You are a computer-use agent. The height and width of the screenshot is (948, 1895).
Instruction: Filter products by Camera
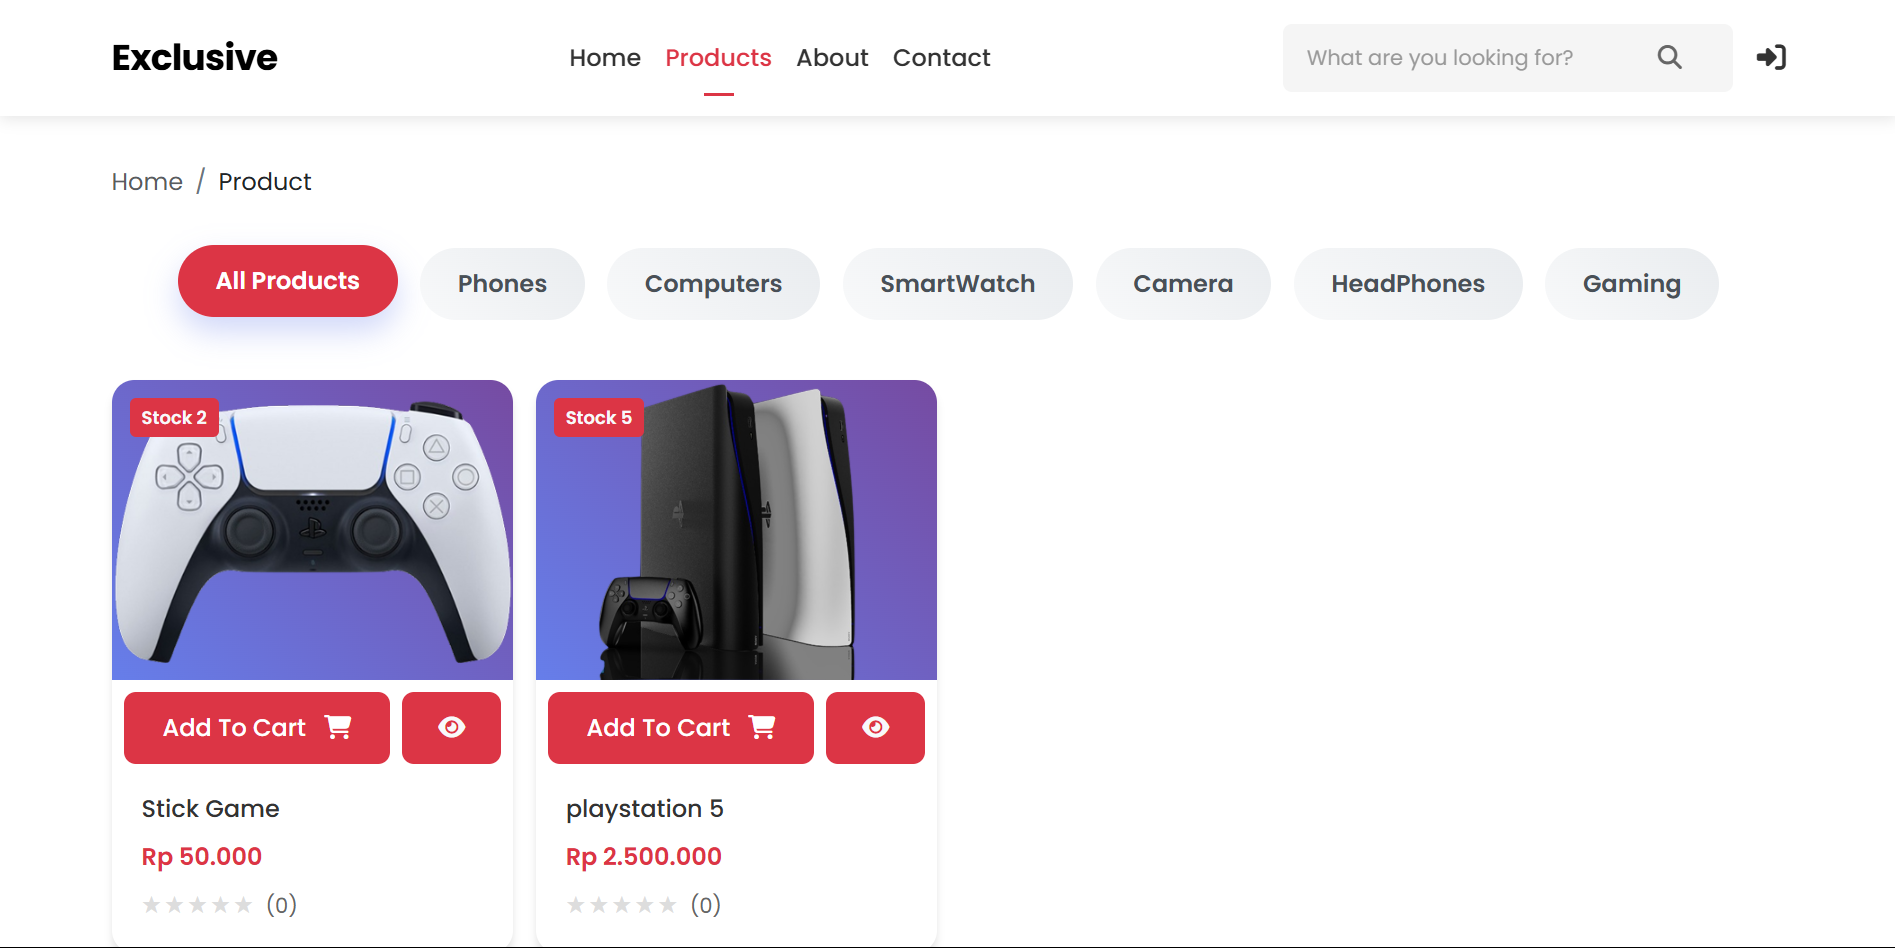click(x=1183, y=284)
